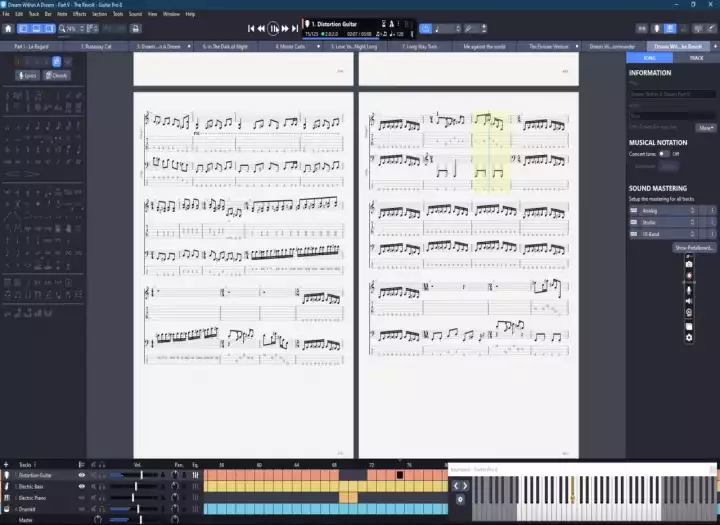The width and height of the screenshot is (720, 525).
Task: Open Distortion Guitar equalizer icon
Action: (x=196, y=475)
